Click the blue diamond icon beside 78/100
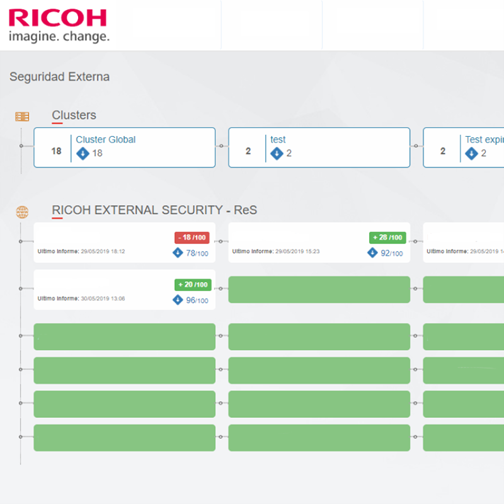 178,253
